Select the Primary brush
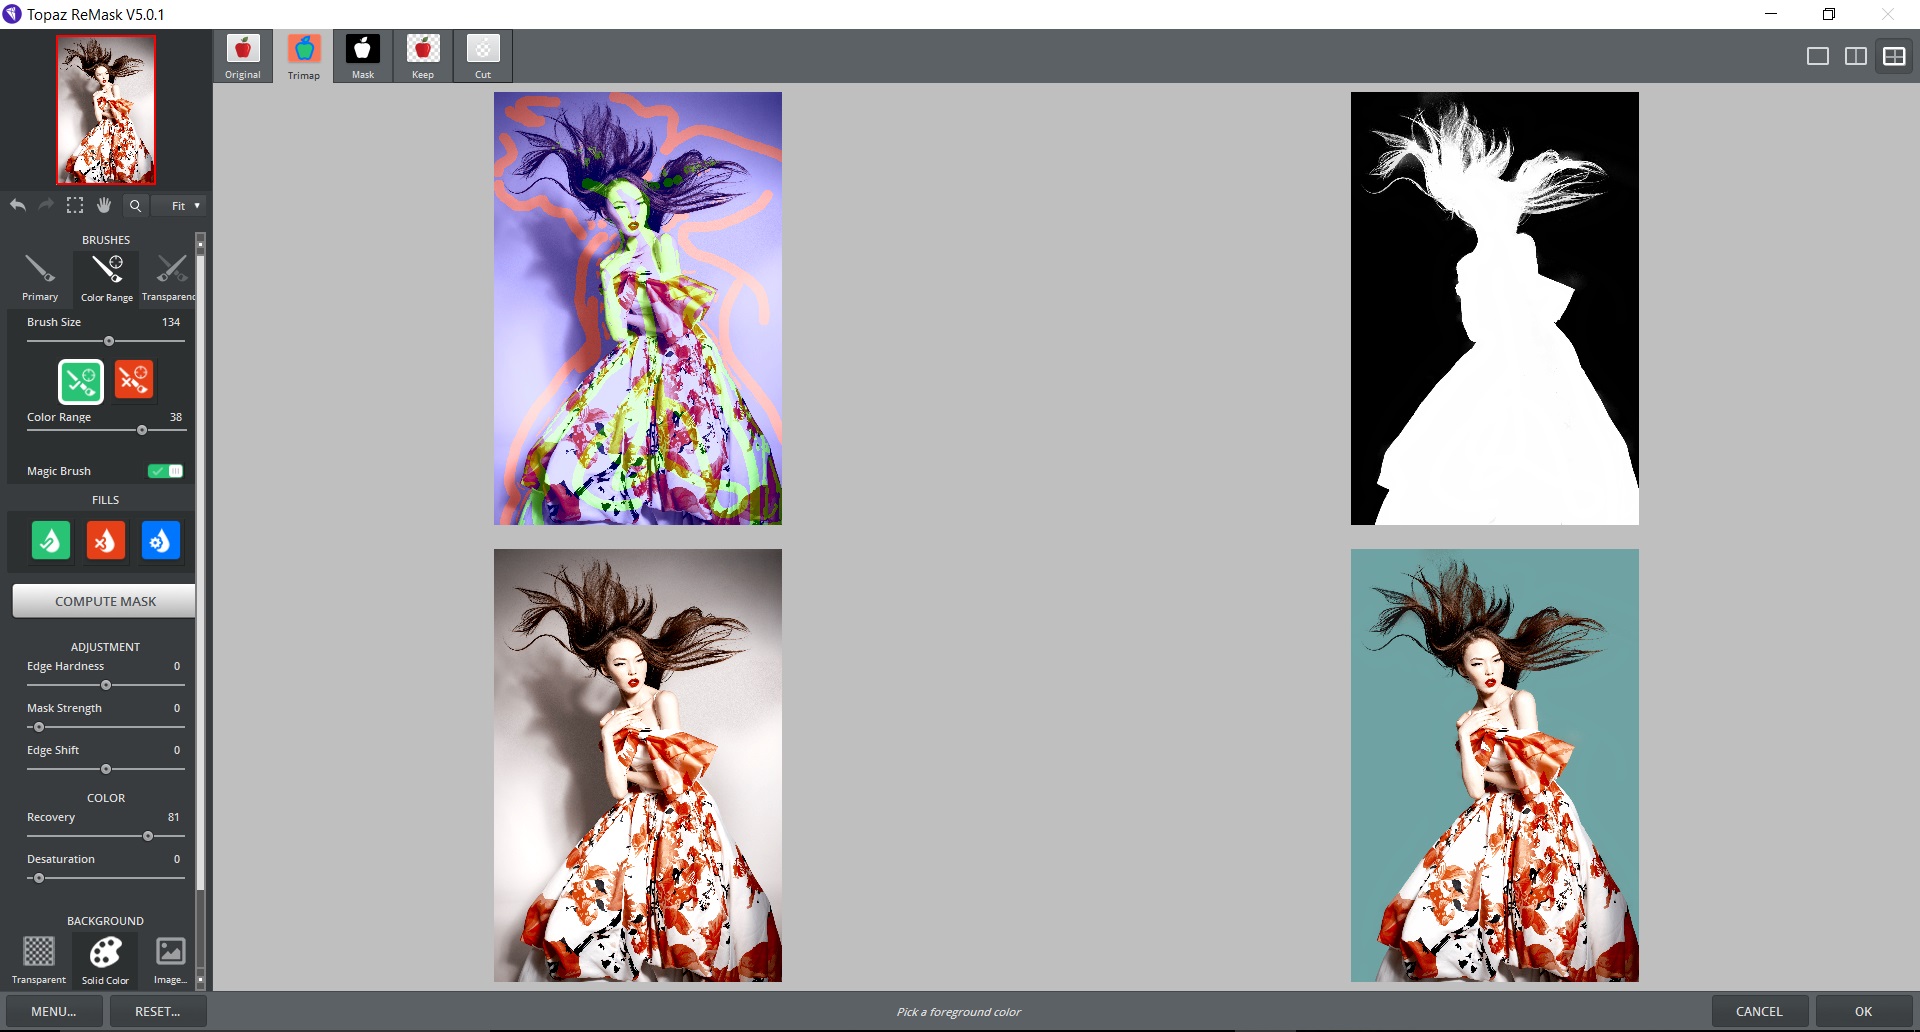The image size is (1920, 1032). click(39, 275)
